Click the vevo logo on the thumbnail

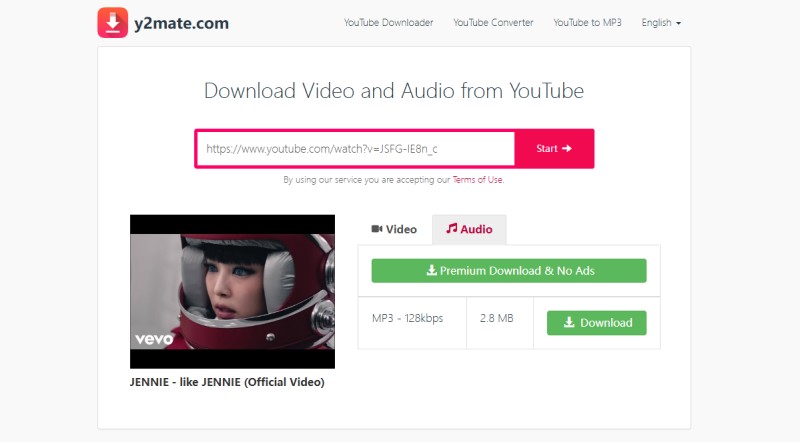tap(155, 338)
